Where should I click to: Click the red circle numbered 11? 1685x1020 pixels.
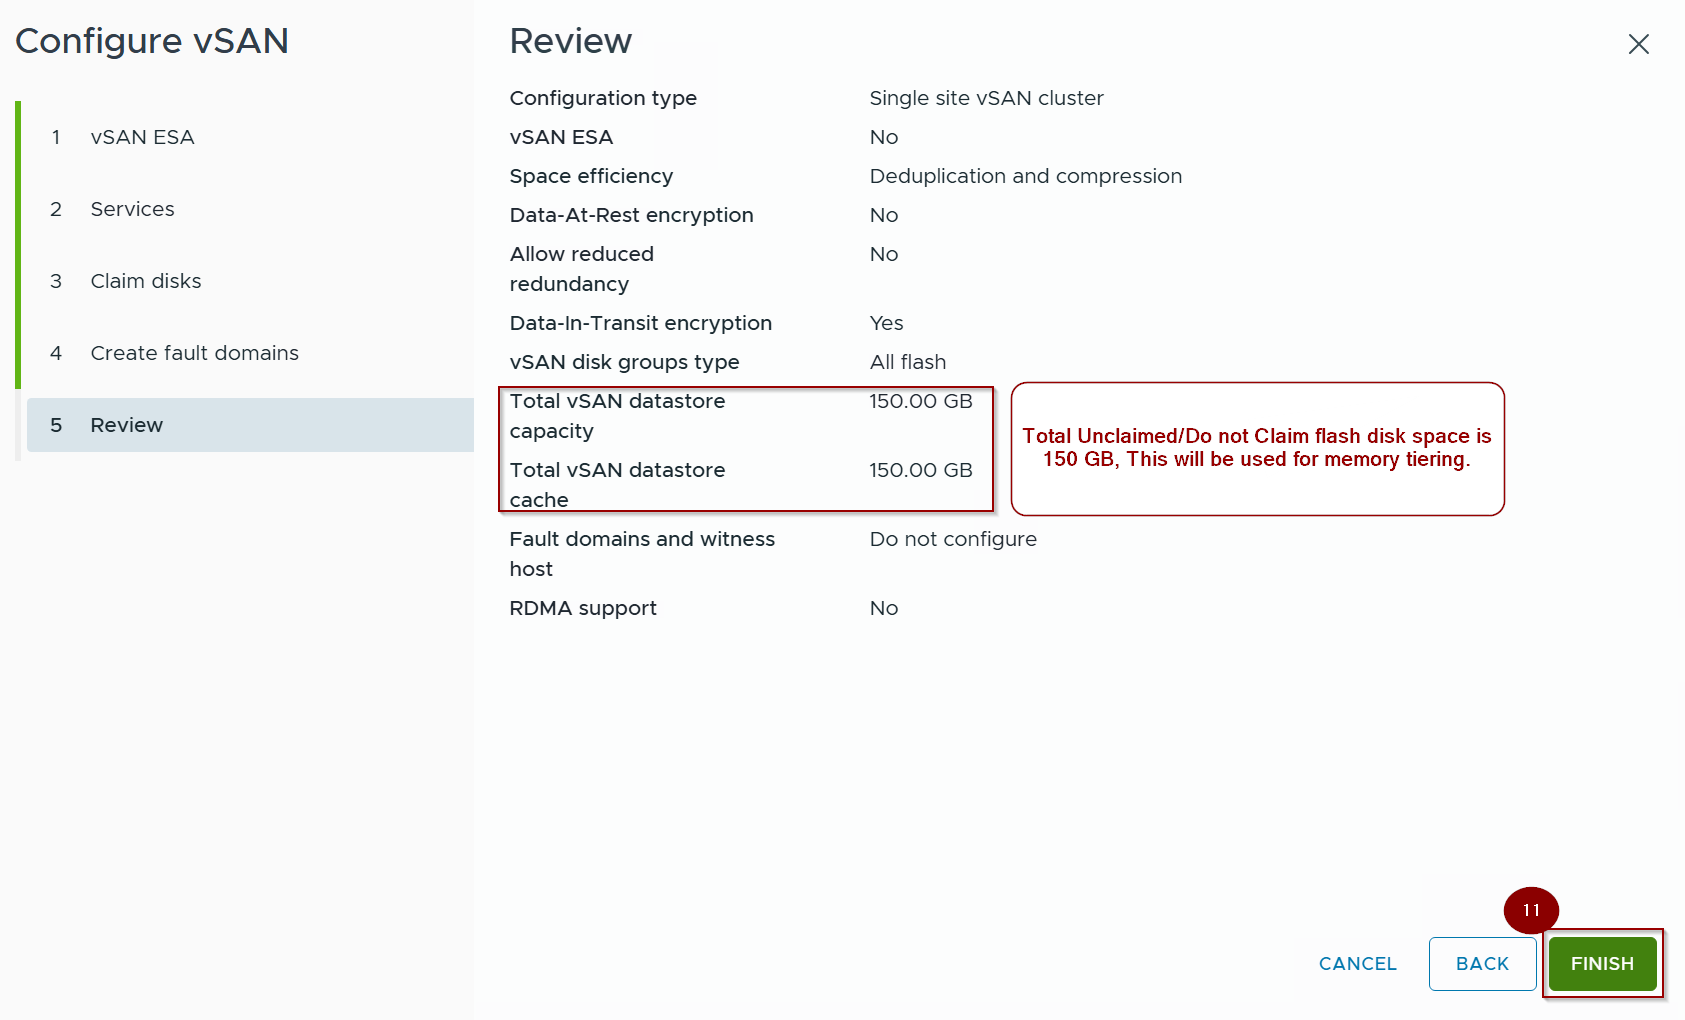click(1530, 910)
